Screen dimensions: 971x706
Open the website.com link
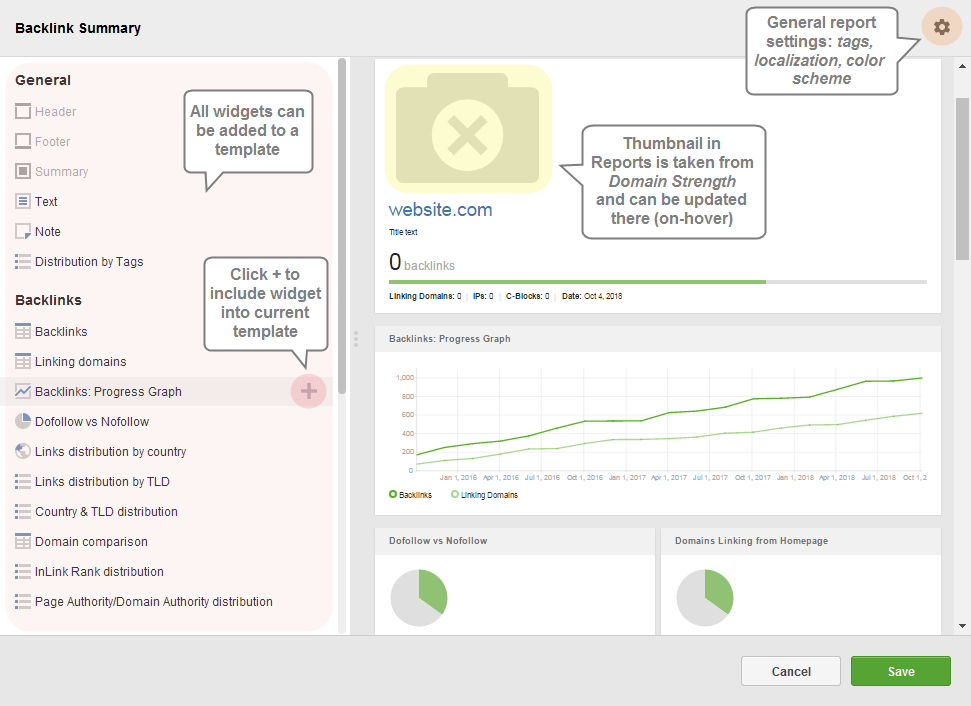click(440, 210)
